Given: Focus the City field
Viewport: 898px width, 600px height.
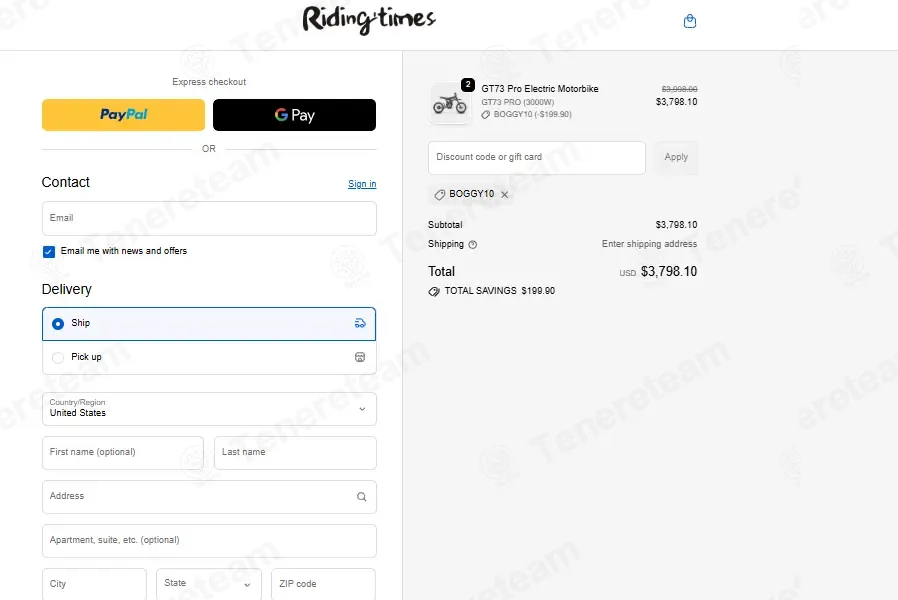Looking at the screenshot, I should pyautogui.click(x=94, y=584).
